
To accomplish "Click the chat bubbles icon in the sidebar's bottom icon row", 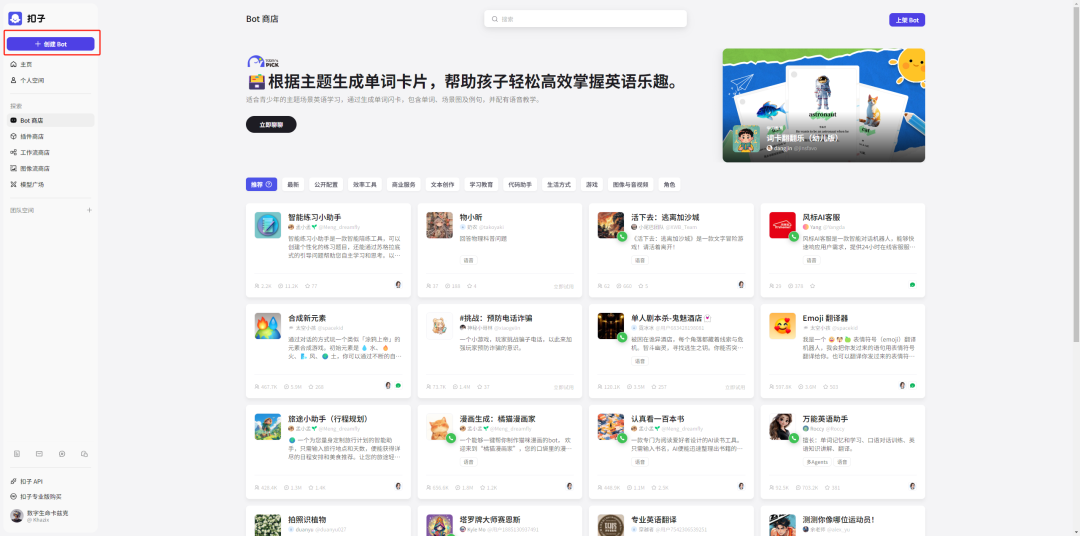I will click(x=84, y=454).
